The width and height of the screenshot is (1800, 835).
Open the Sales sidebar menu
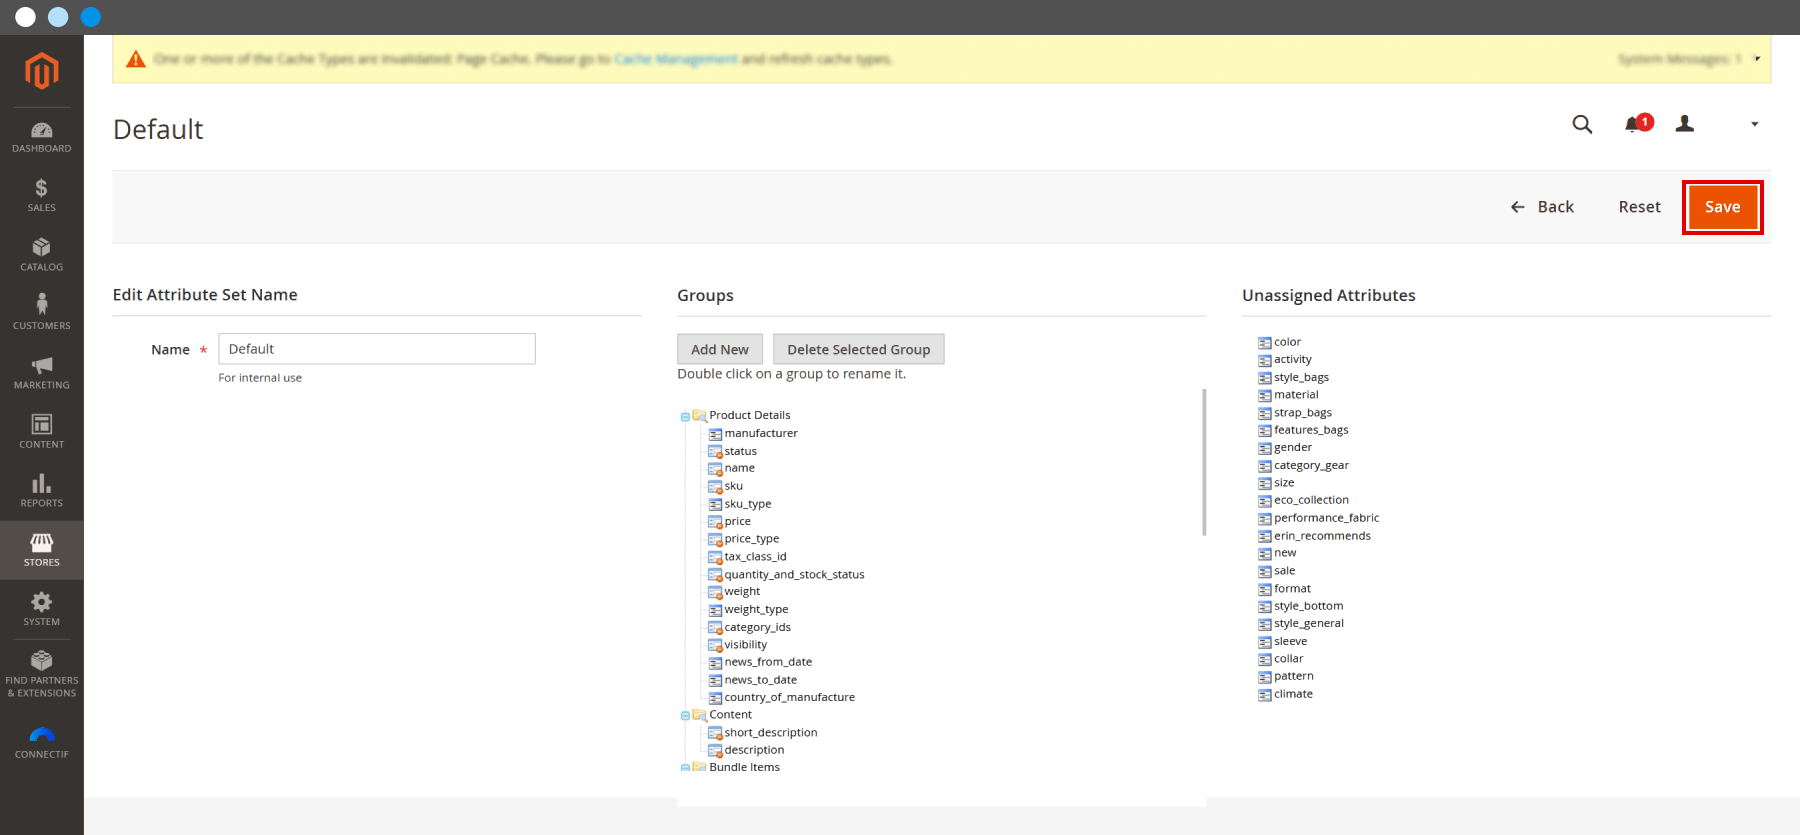click(x=42, y=196)
